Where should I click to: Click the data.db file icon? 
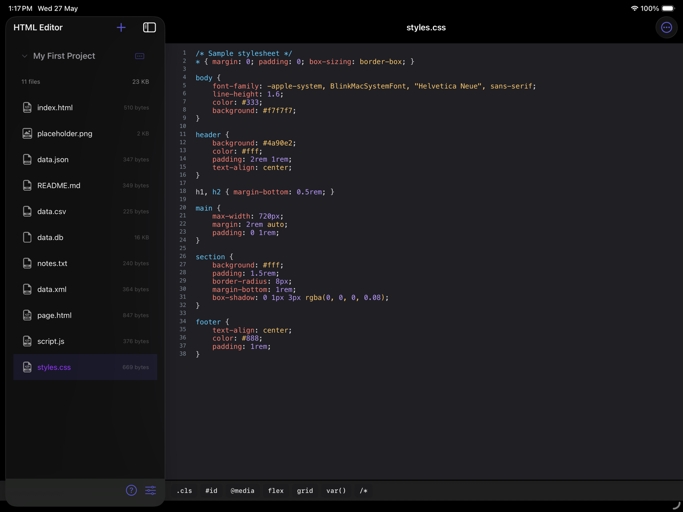[x=27, y=237]
